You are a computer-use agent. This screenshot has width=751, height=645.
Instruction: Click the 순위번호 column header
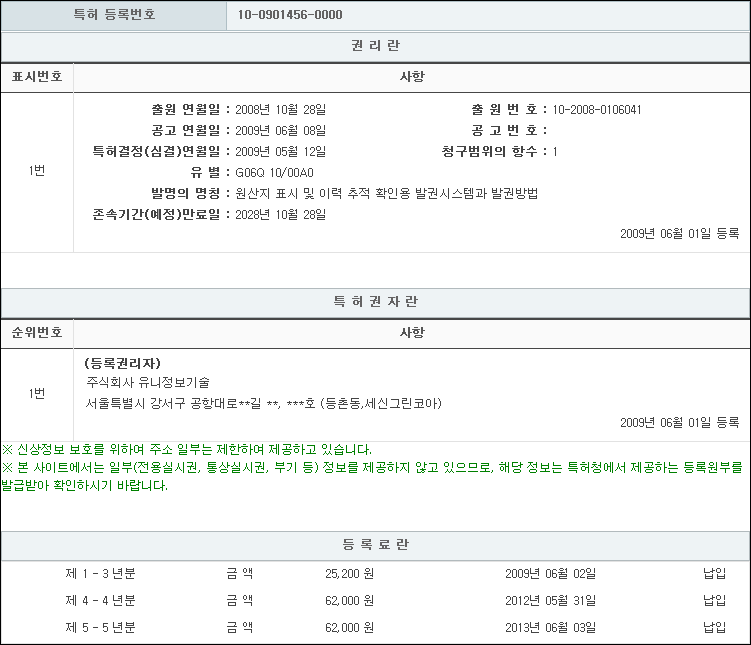coord(37,332)
